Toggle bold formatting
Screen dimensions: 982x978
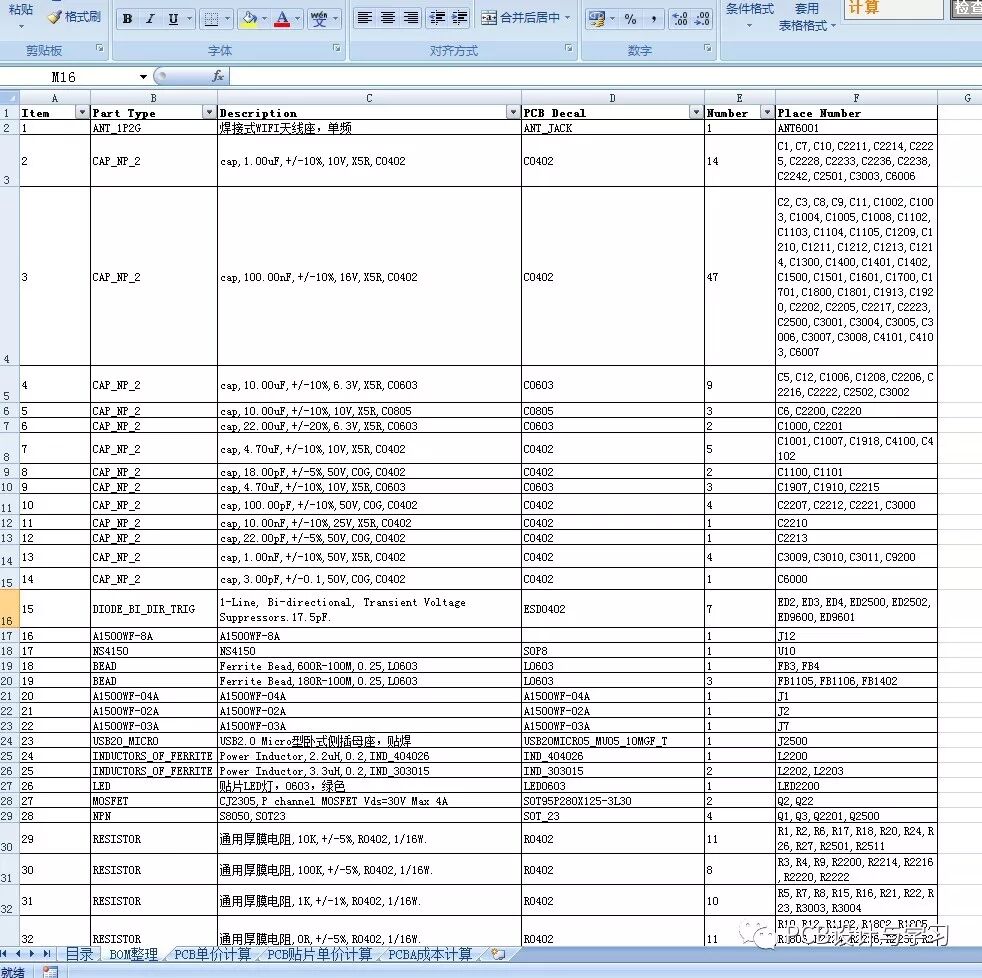tap(127, 19)
